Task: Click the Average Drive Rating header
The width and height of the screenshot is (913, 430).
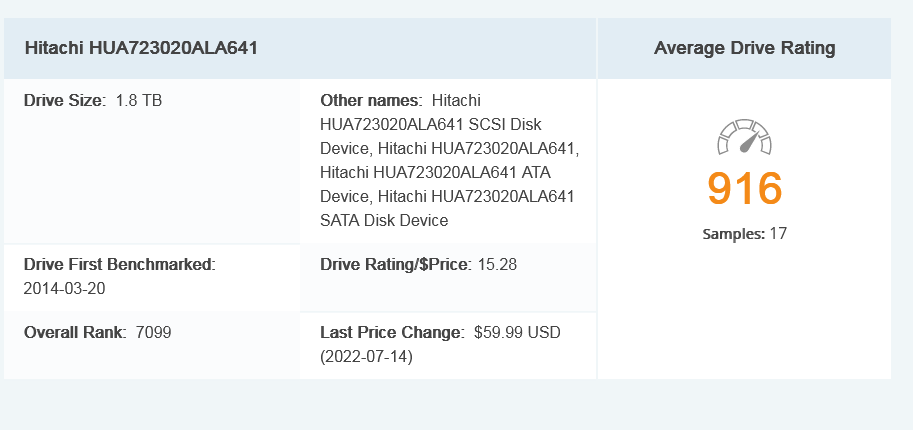Action: pyautogui.click(x=745, y=48)
